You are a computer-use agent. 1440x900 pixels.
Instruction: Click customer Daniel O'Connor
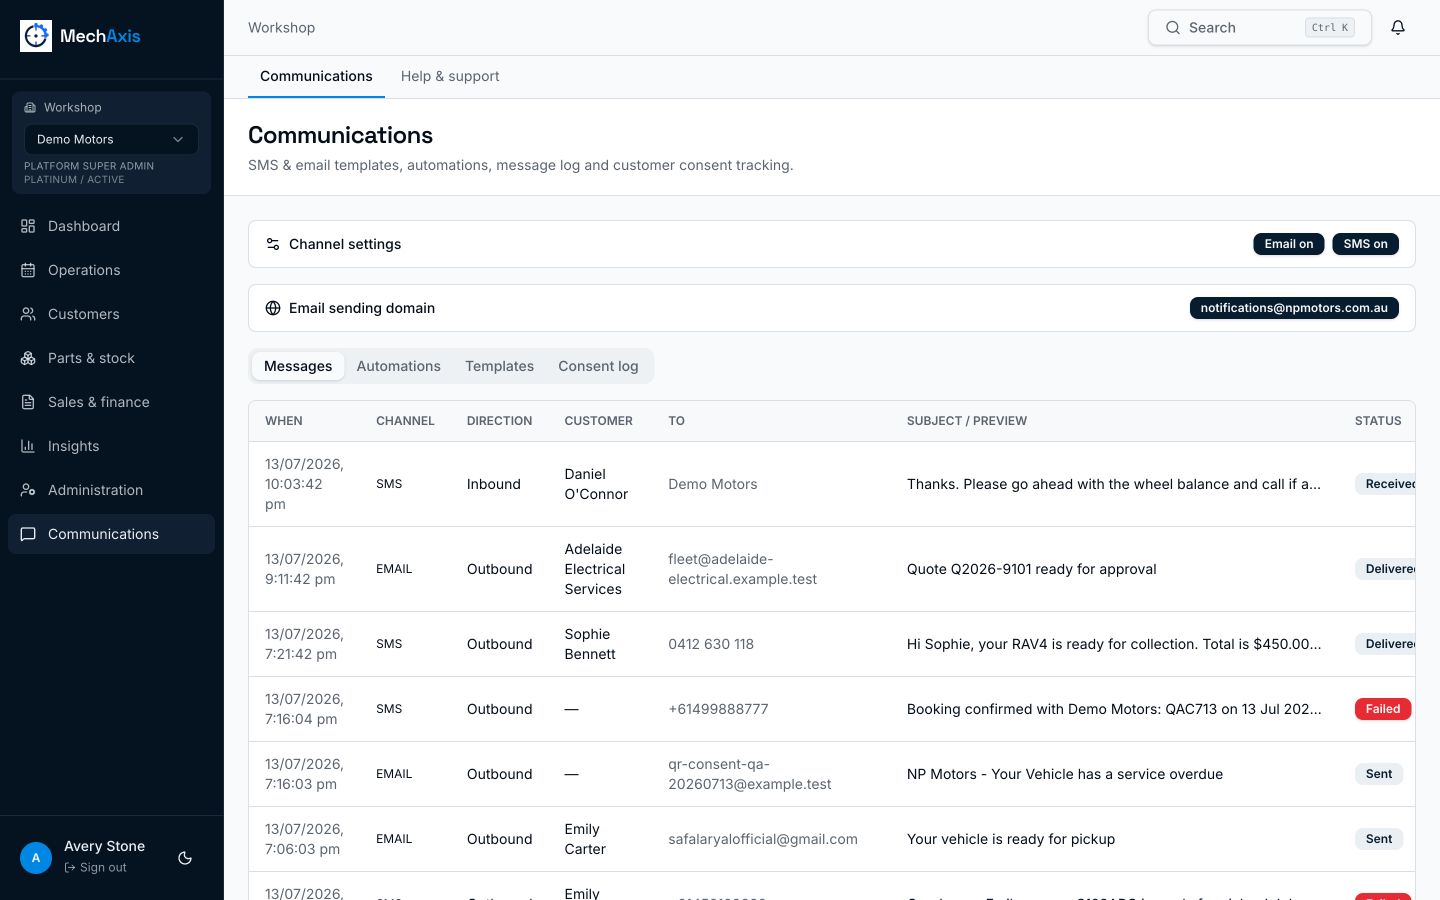(x=596, y=484)
